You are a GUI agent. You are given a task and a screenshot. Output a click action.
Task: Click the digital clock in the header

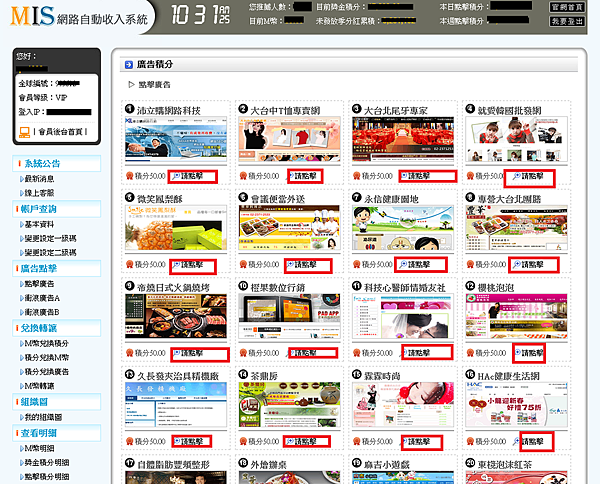(200, 15)
